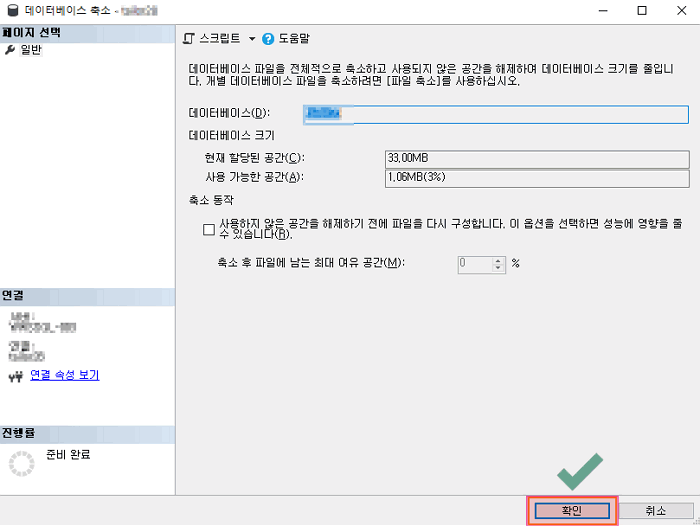The height and width of the screenshot is (526, 700).
Task: Enable reorganize files before releasing space checkbox
Action: tap(208, 230)
